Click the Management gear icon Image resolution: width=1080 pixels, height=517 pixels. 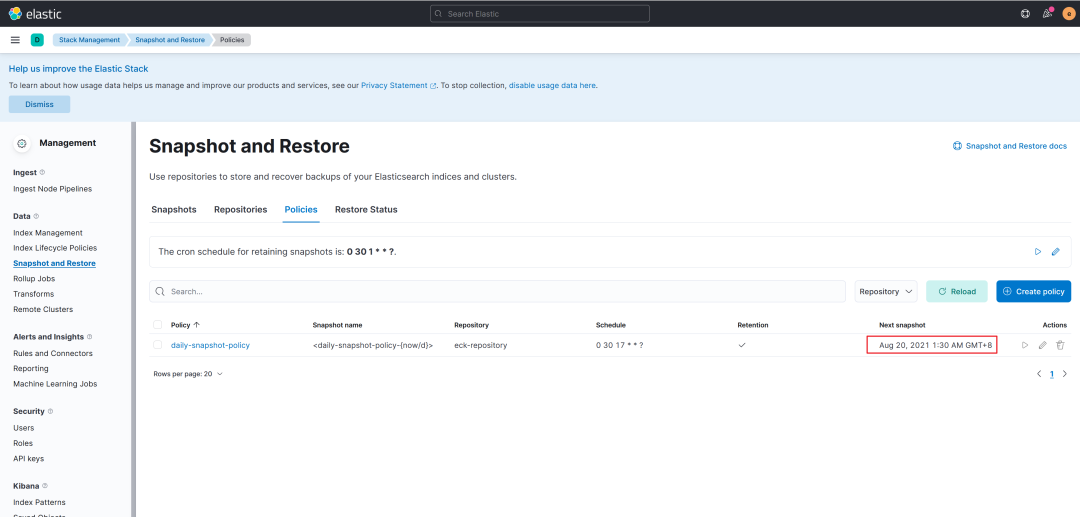(x=22, y=143)
